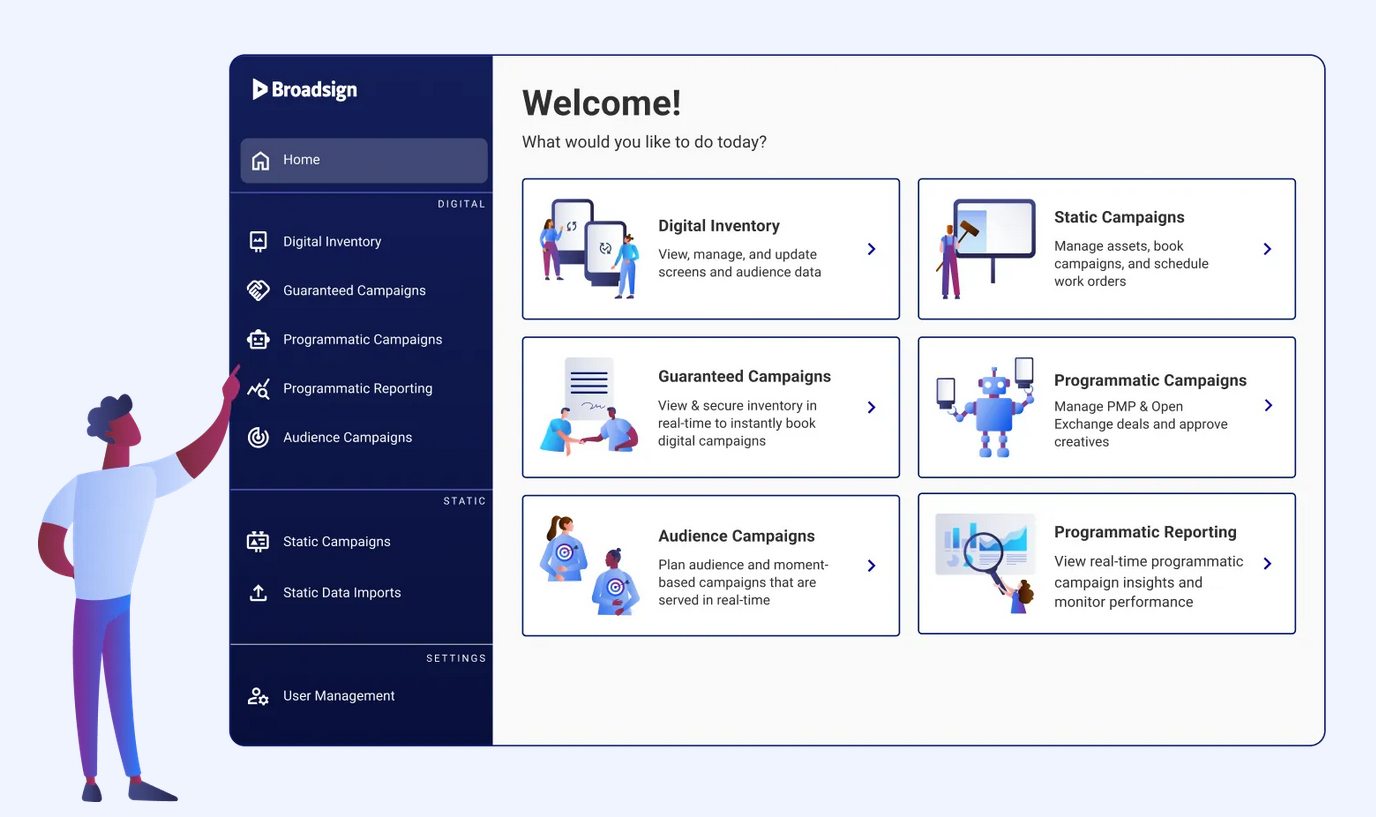Select Programmatic Reporting in the sidebar menu

pyautogui.click(x=357, y=388)
